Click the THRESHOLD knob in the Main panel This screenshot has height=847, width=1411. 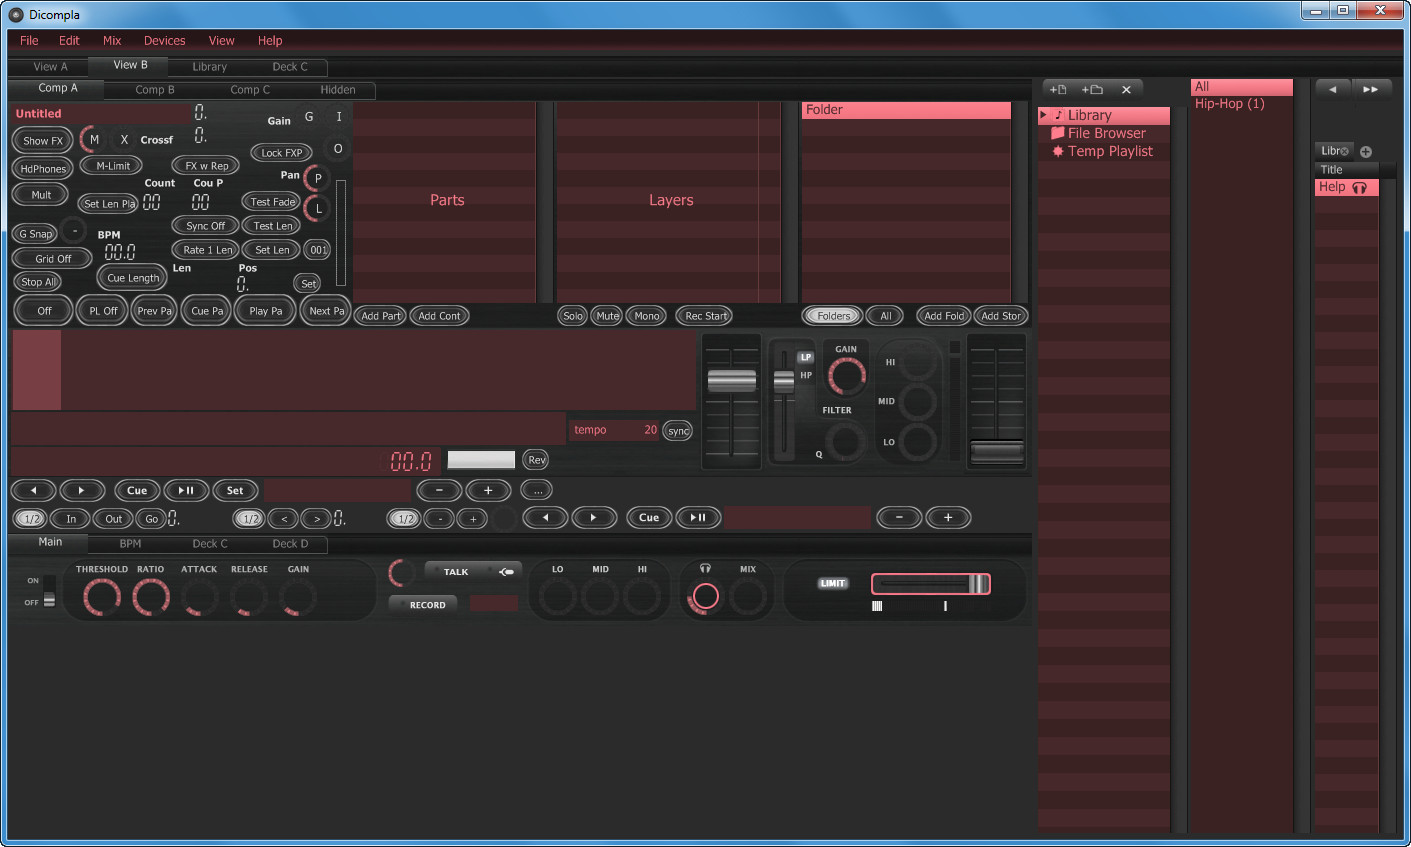pos(102,597)
